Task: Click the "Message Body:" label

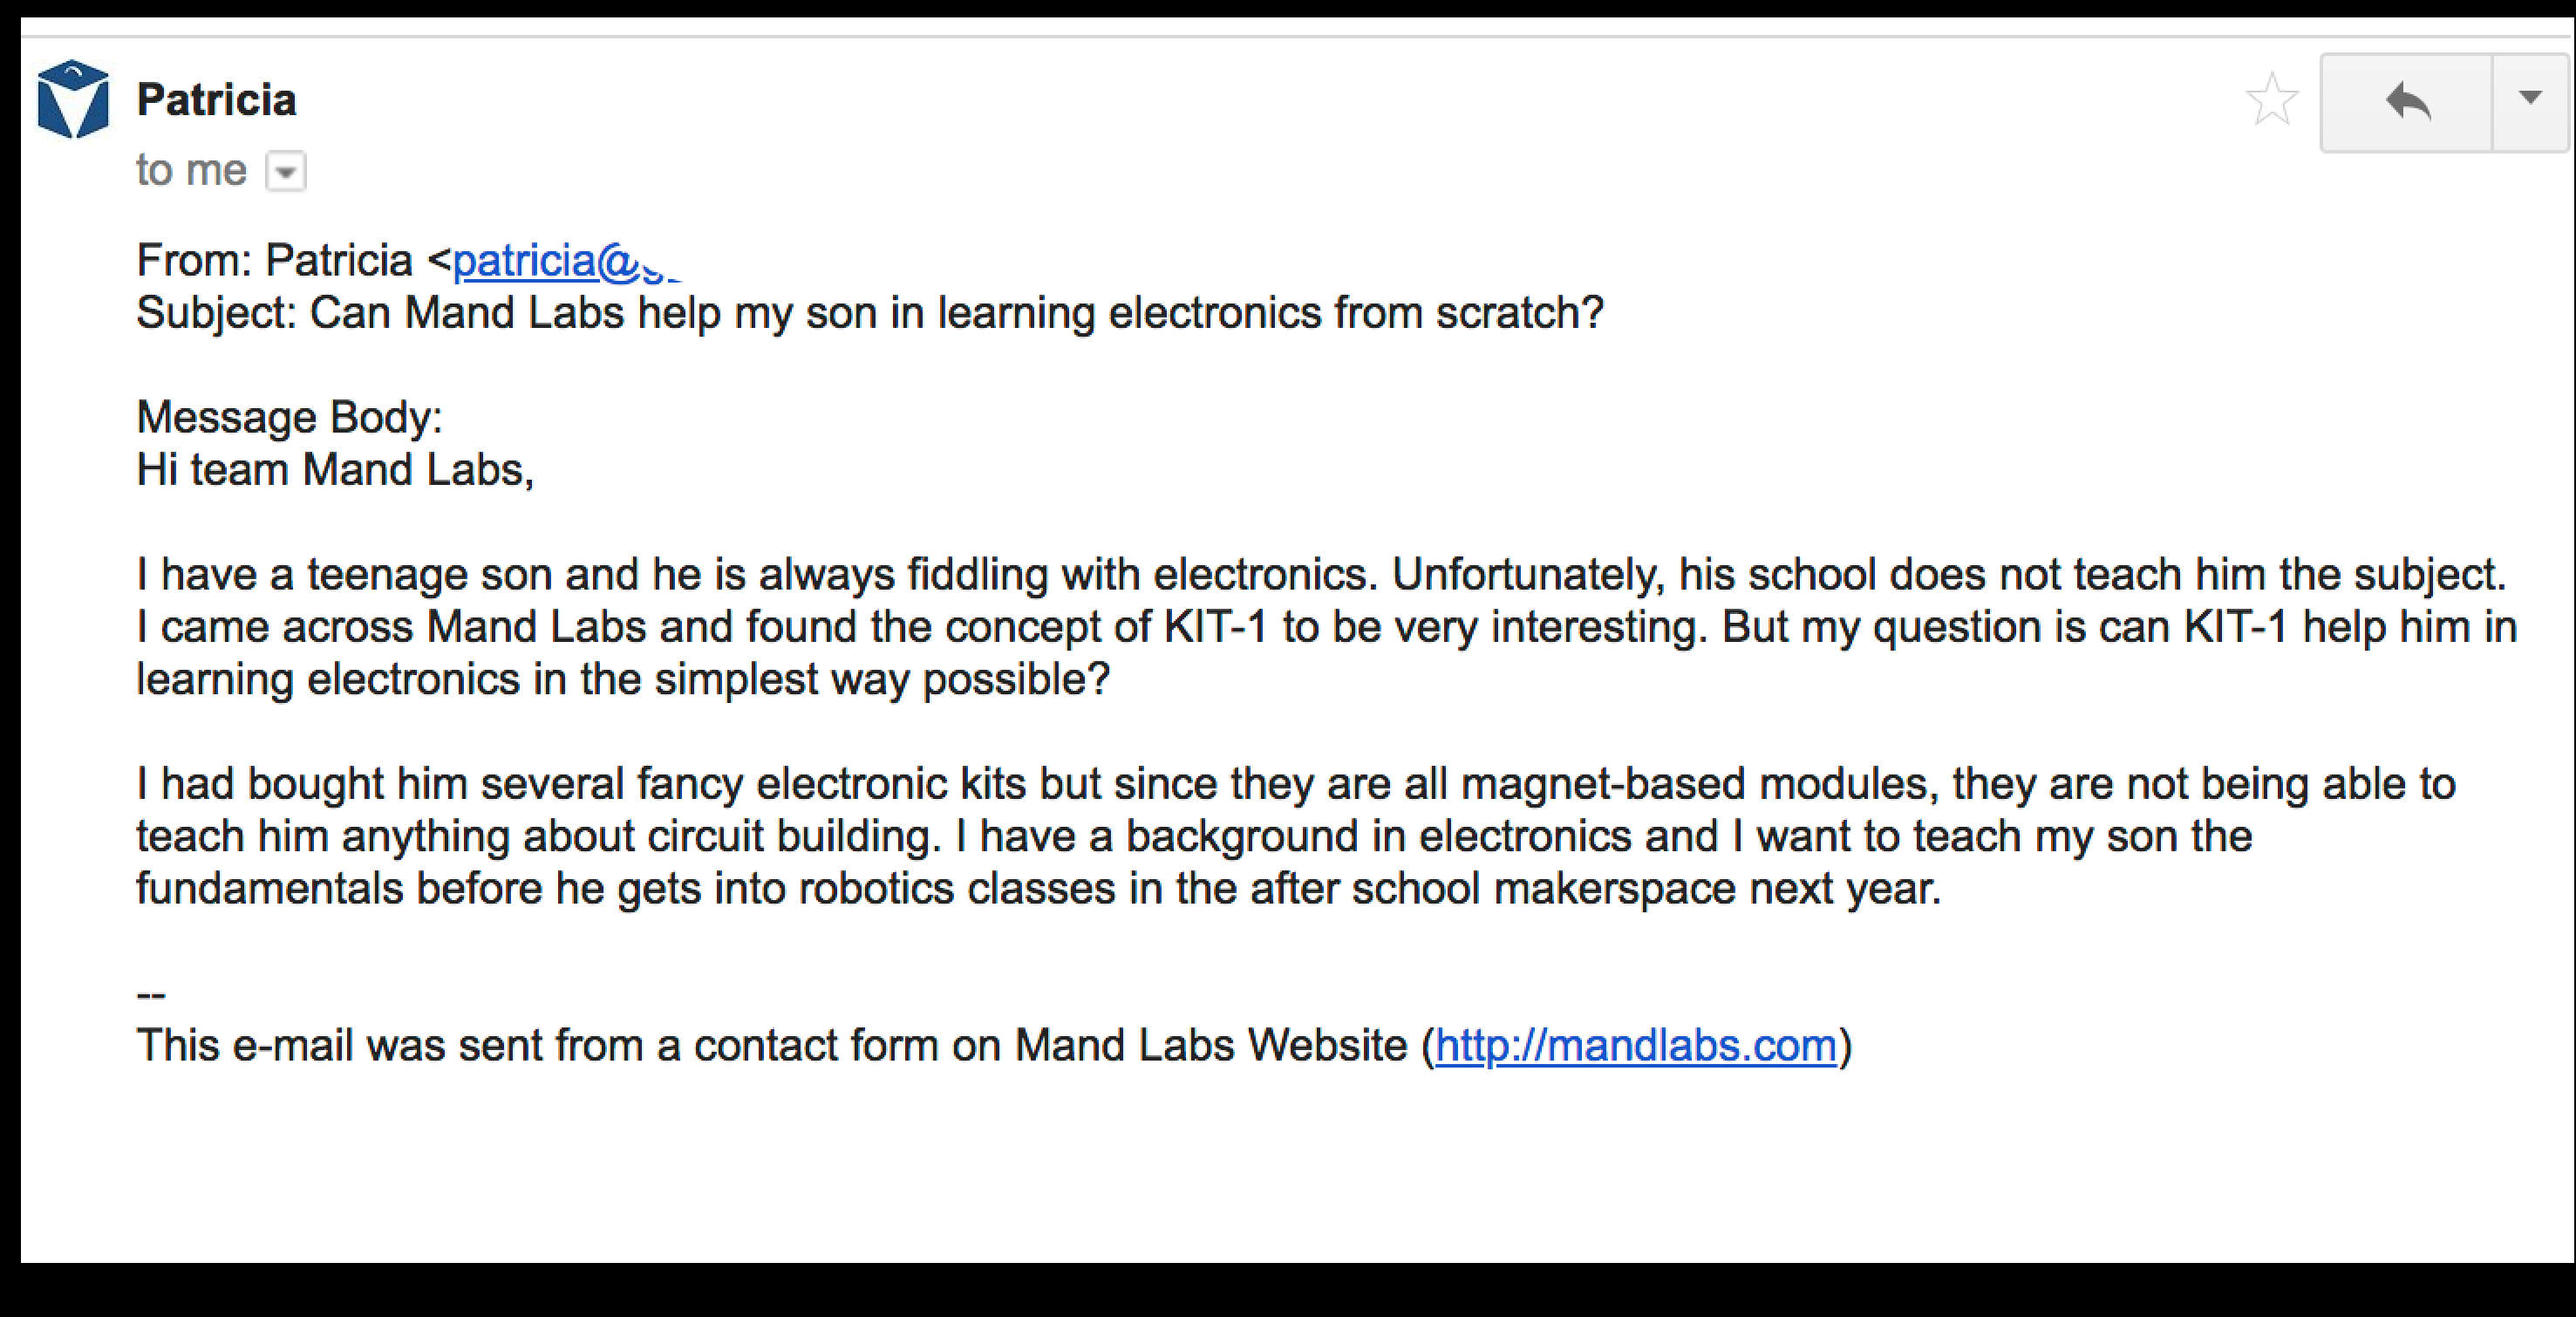Action: tap(289, 418)
